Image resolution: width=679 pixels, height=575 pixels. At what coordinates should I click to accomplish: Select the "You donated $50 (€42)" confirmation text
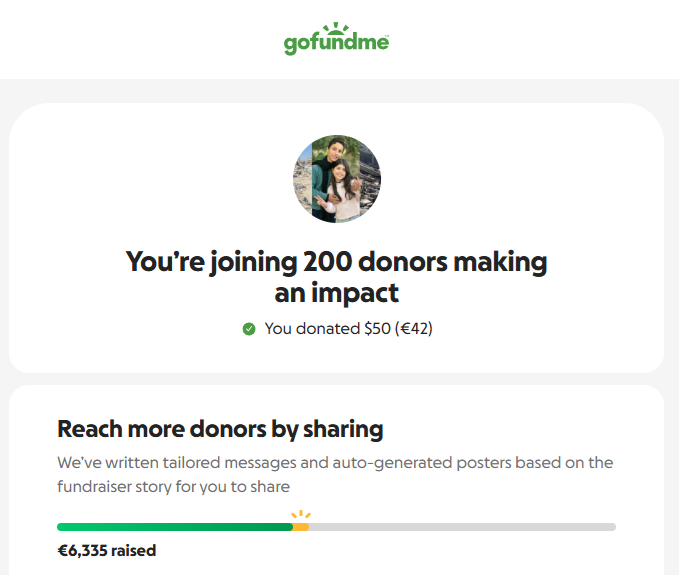click(348, 328)
